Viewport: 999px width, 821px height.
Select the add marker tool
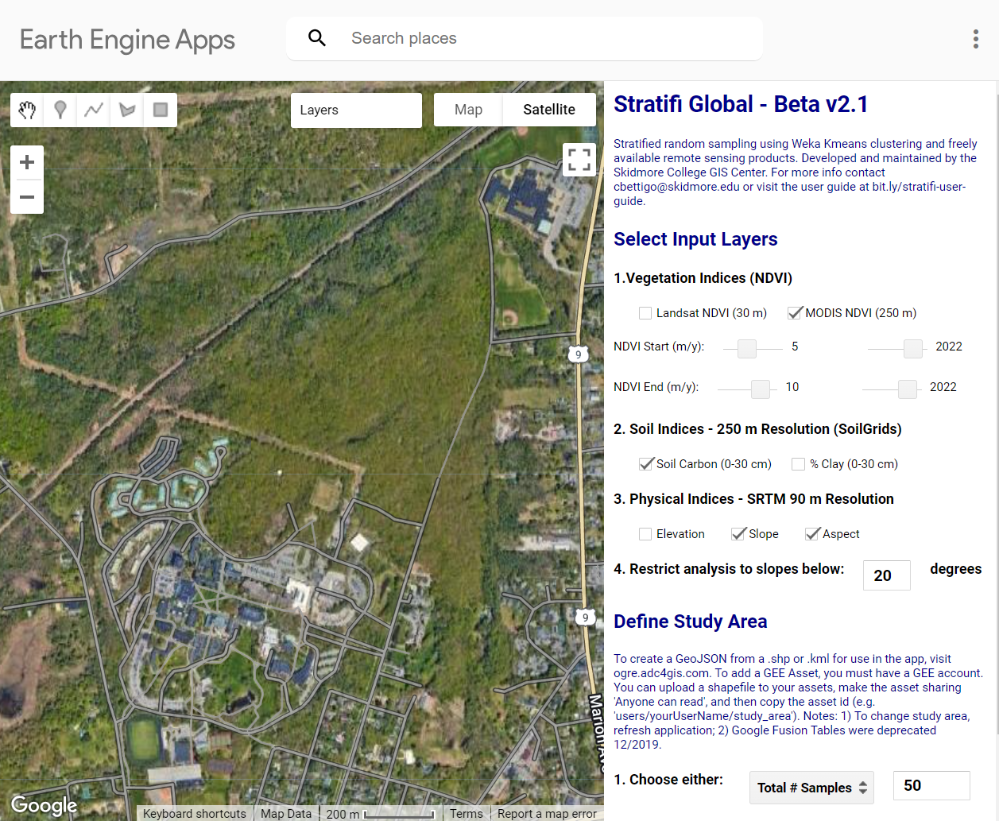point(61,110)
